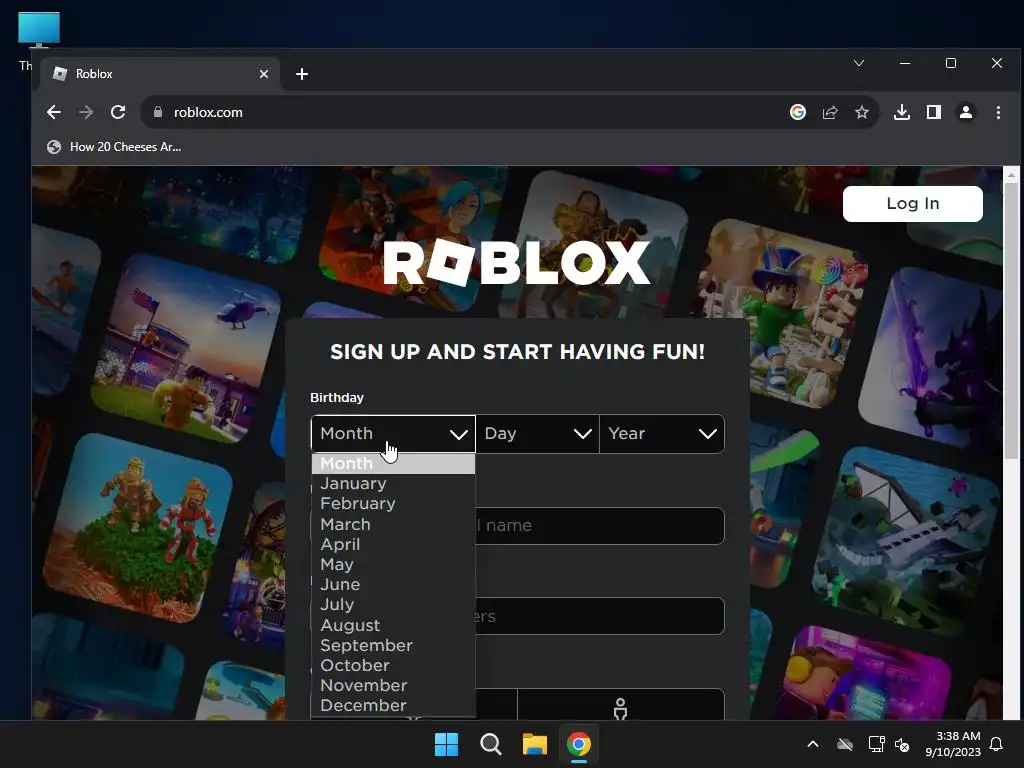
Task: Bookmark this page with the star
Action: pyautogui.click(x=862, y=112)
